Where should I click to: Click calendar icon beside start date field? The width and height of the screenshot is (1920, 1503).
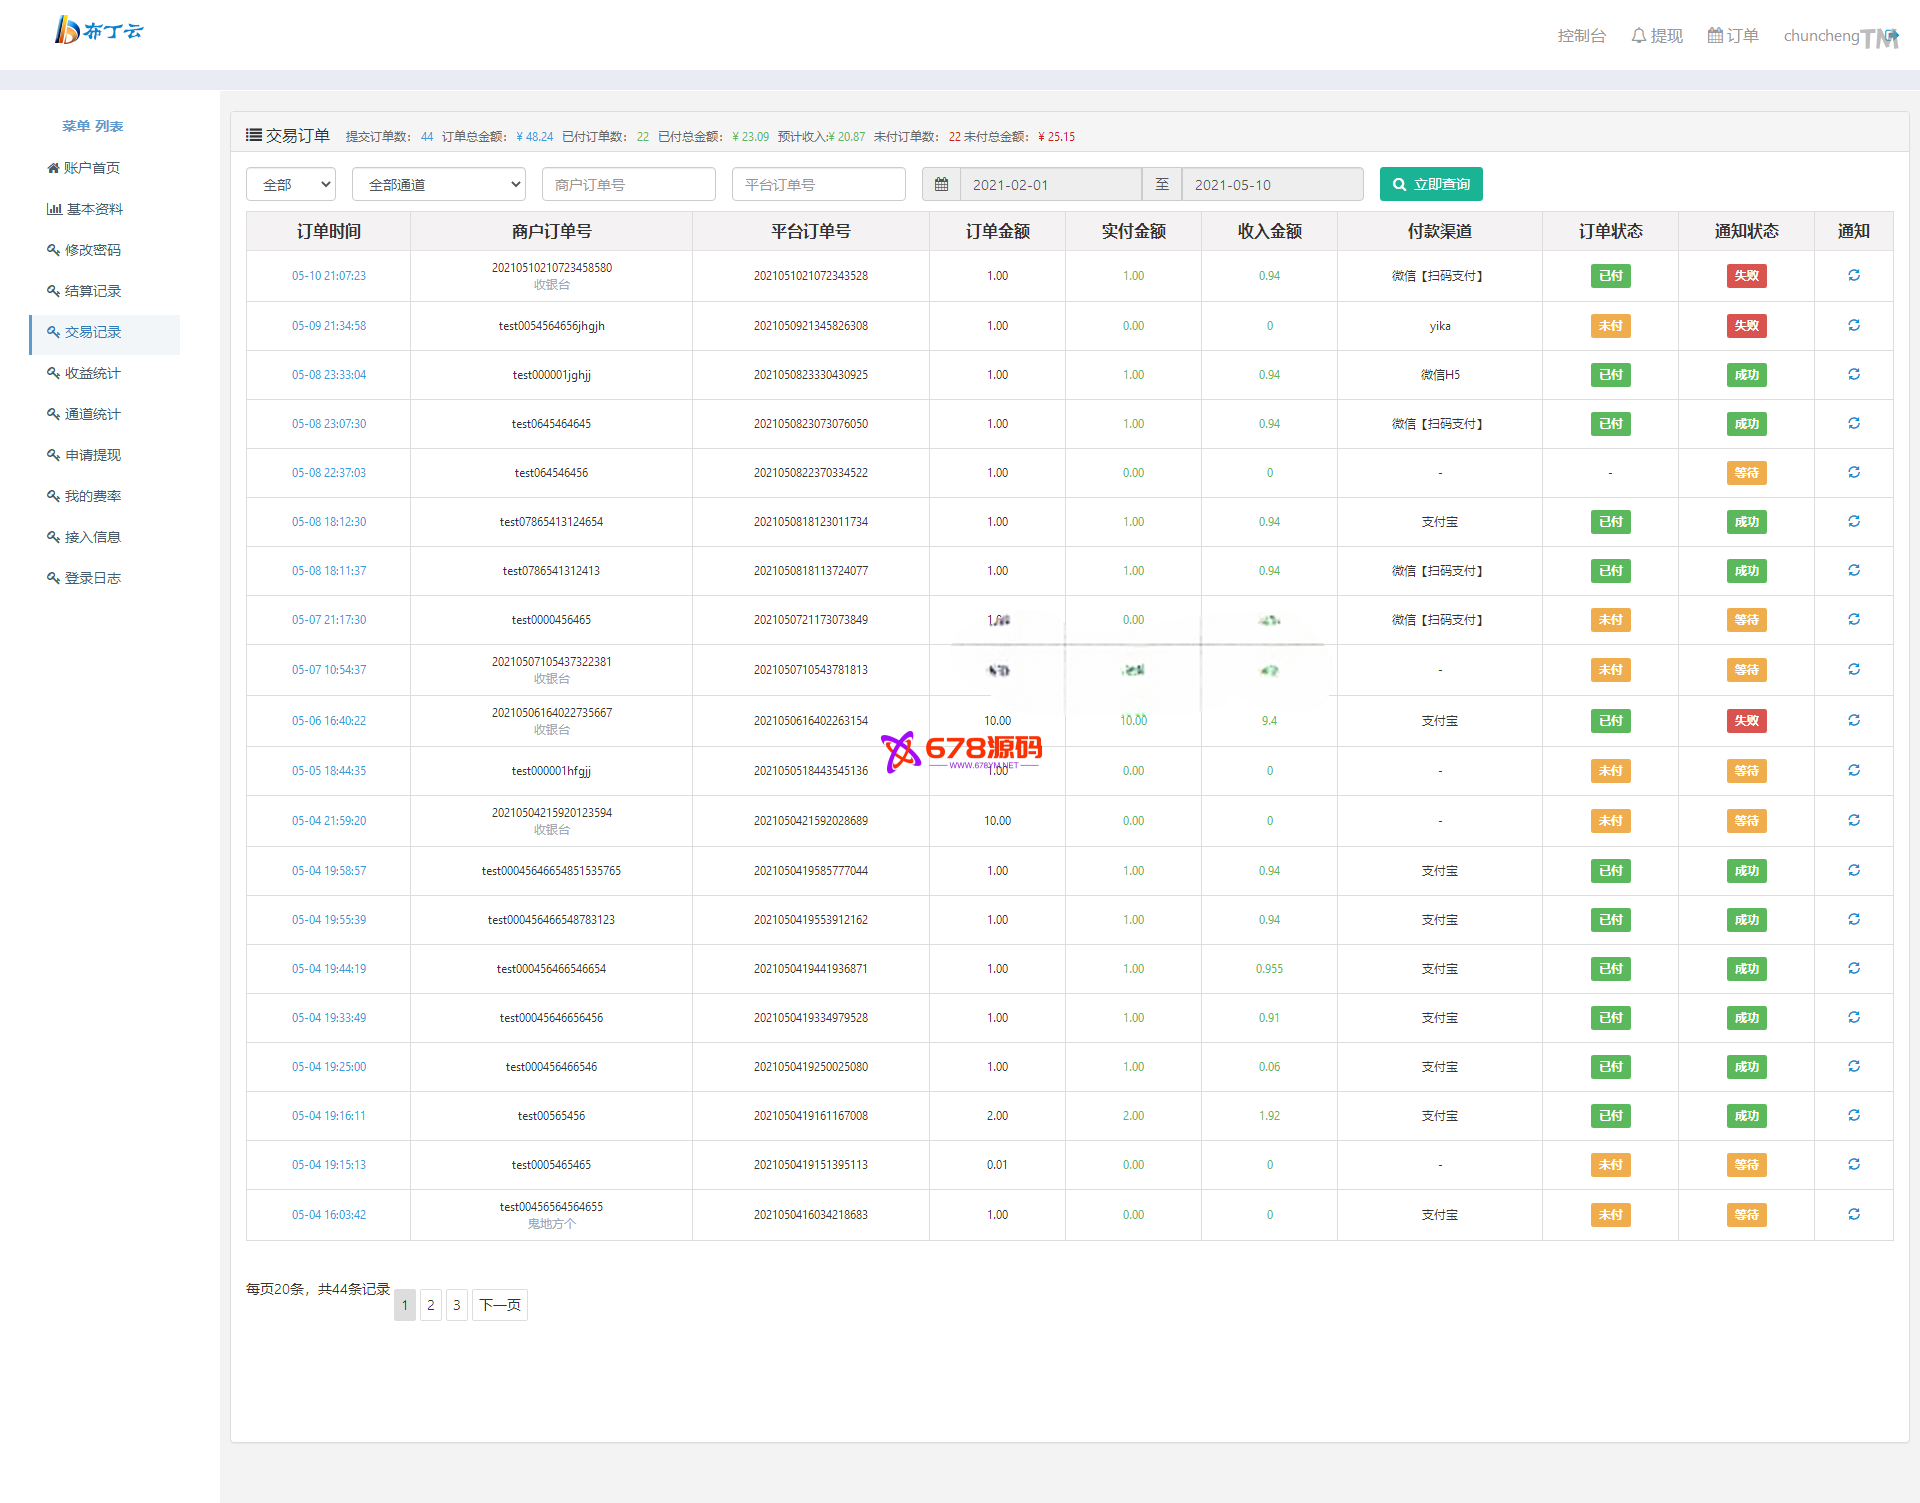[x=941, y=185]
